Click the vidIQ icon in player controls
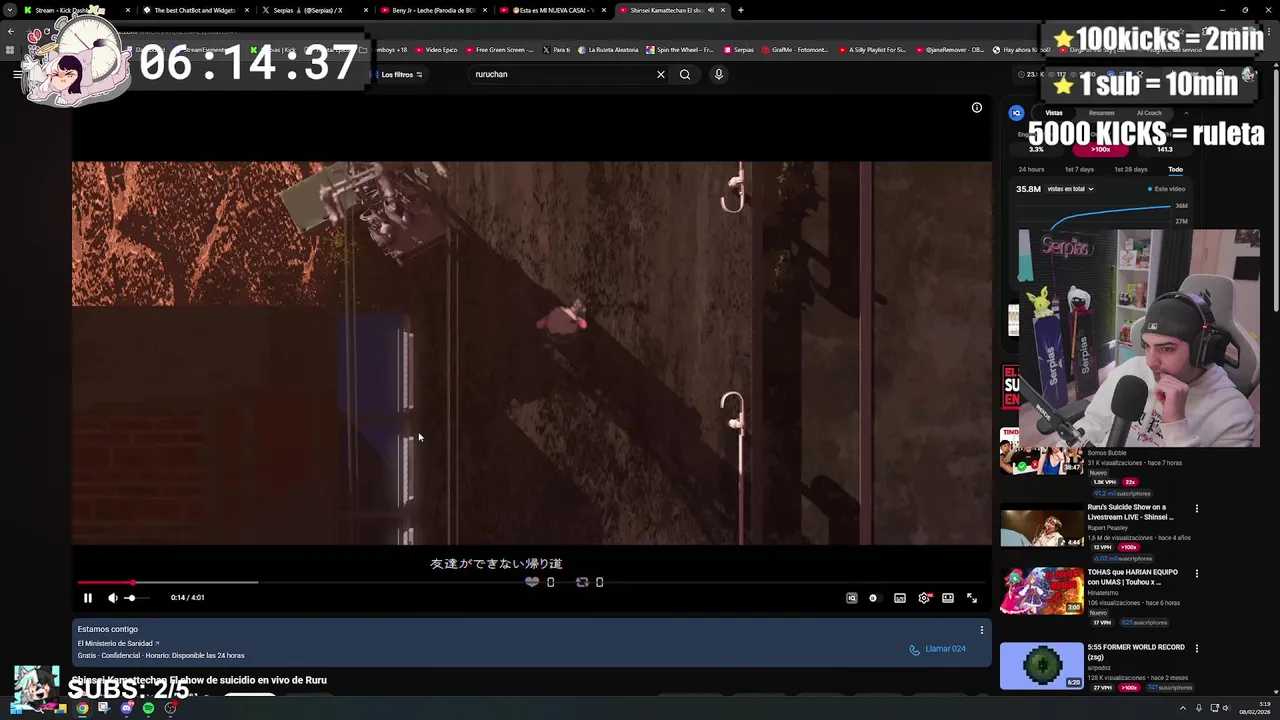The width and height of the screenshot is (1280, 720). click(852, 598)
